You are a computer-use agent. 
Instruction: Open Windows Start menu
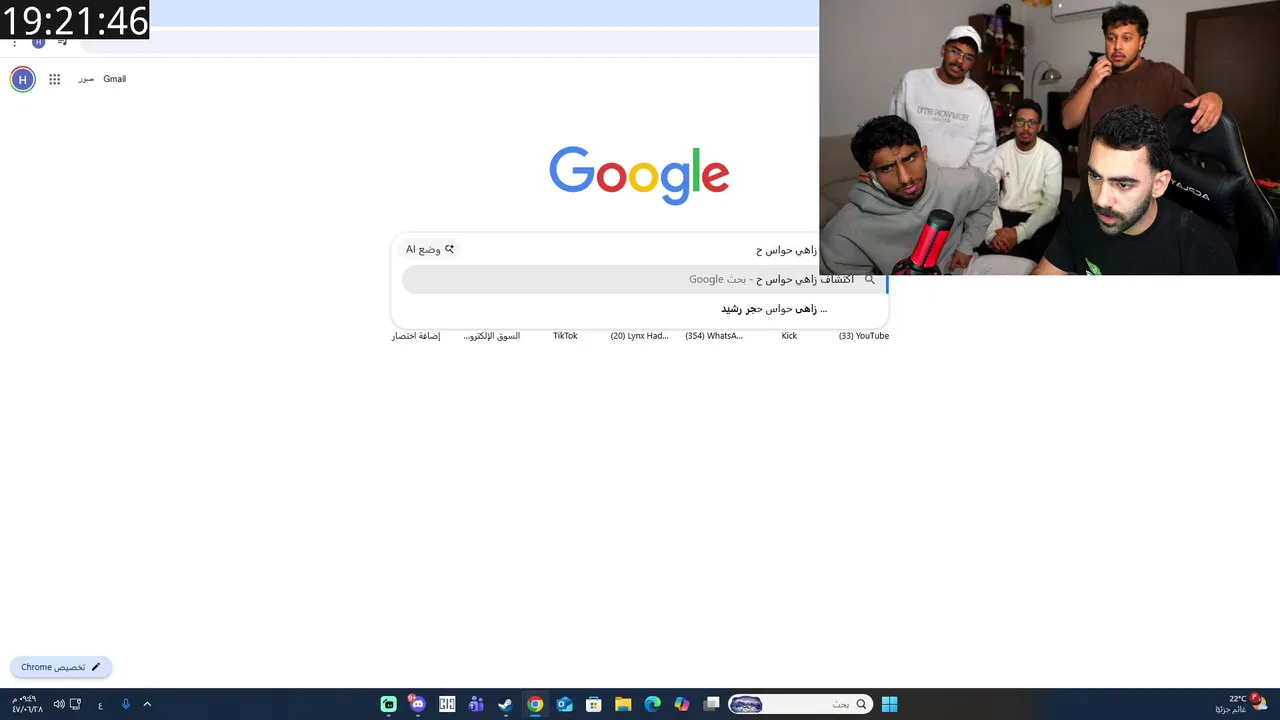tap(890, 704)
